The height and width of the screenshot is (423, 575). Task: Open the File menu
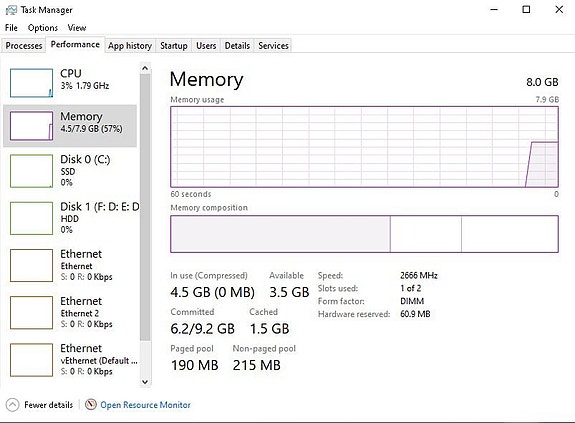coord(11,28)
